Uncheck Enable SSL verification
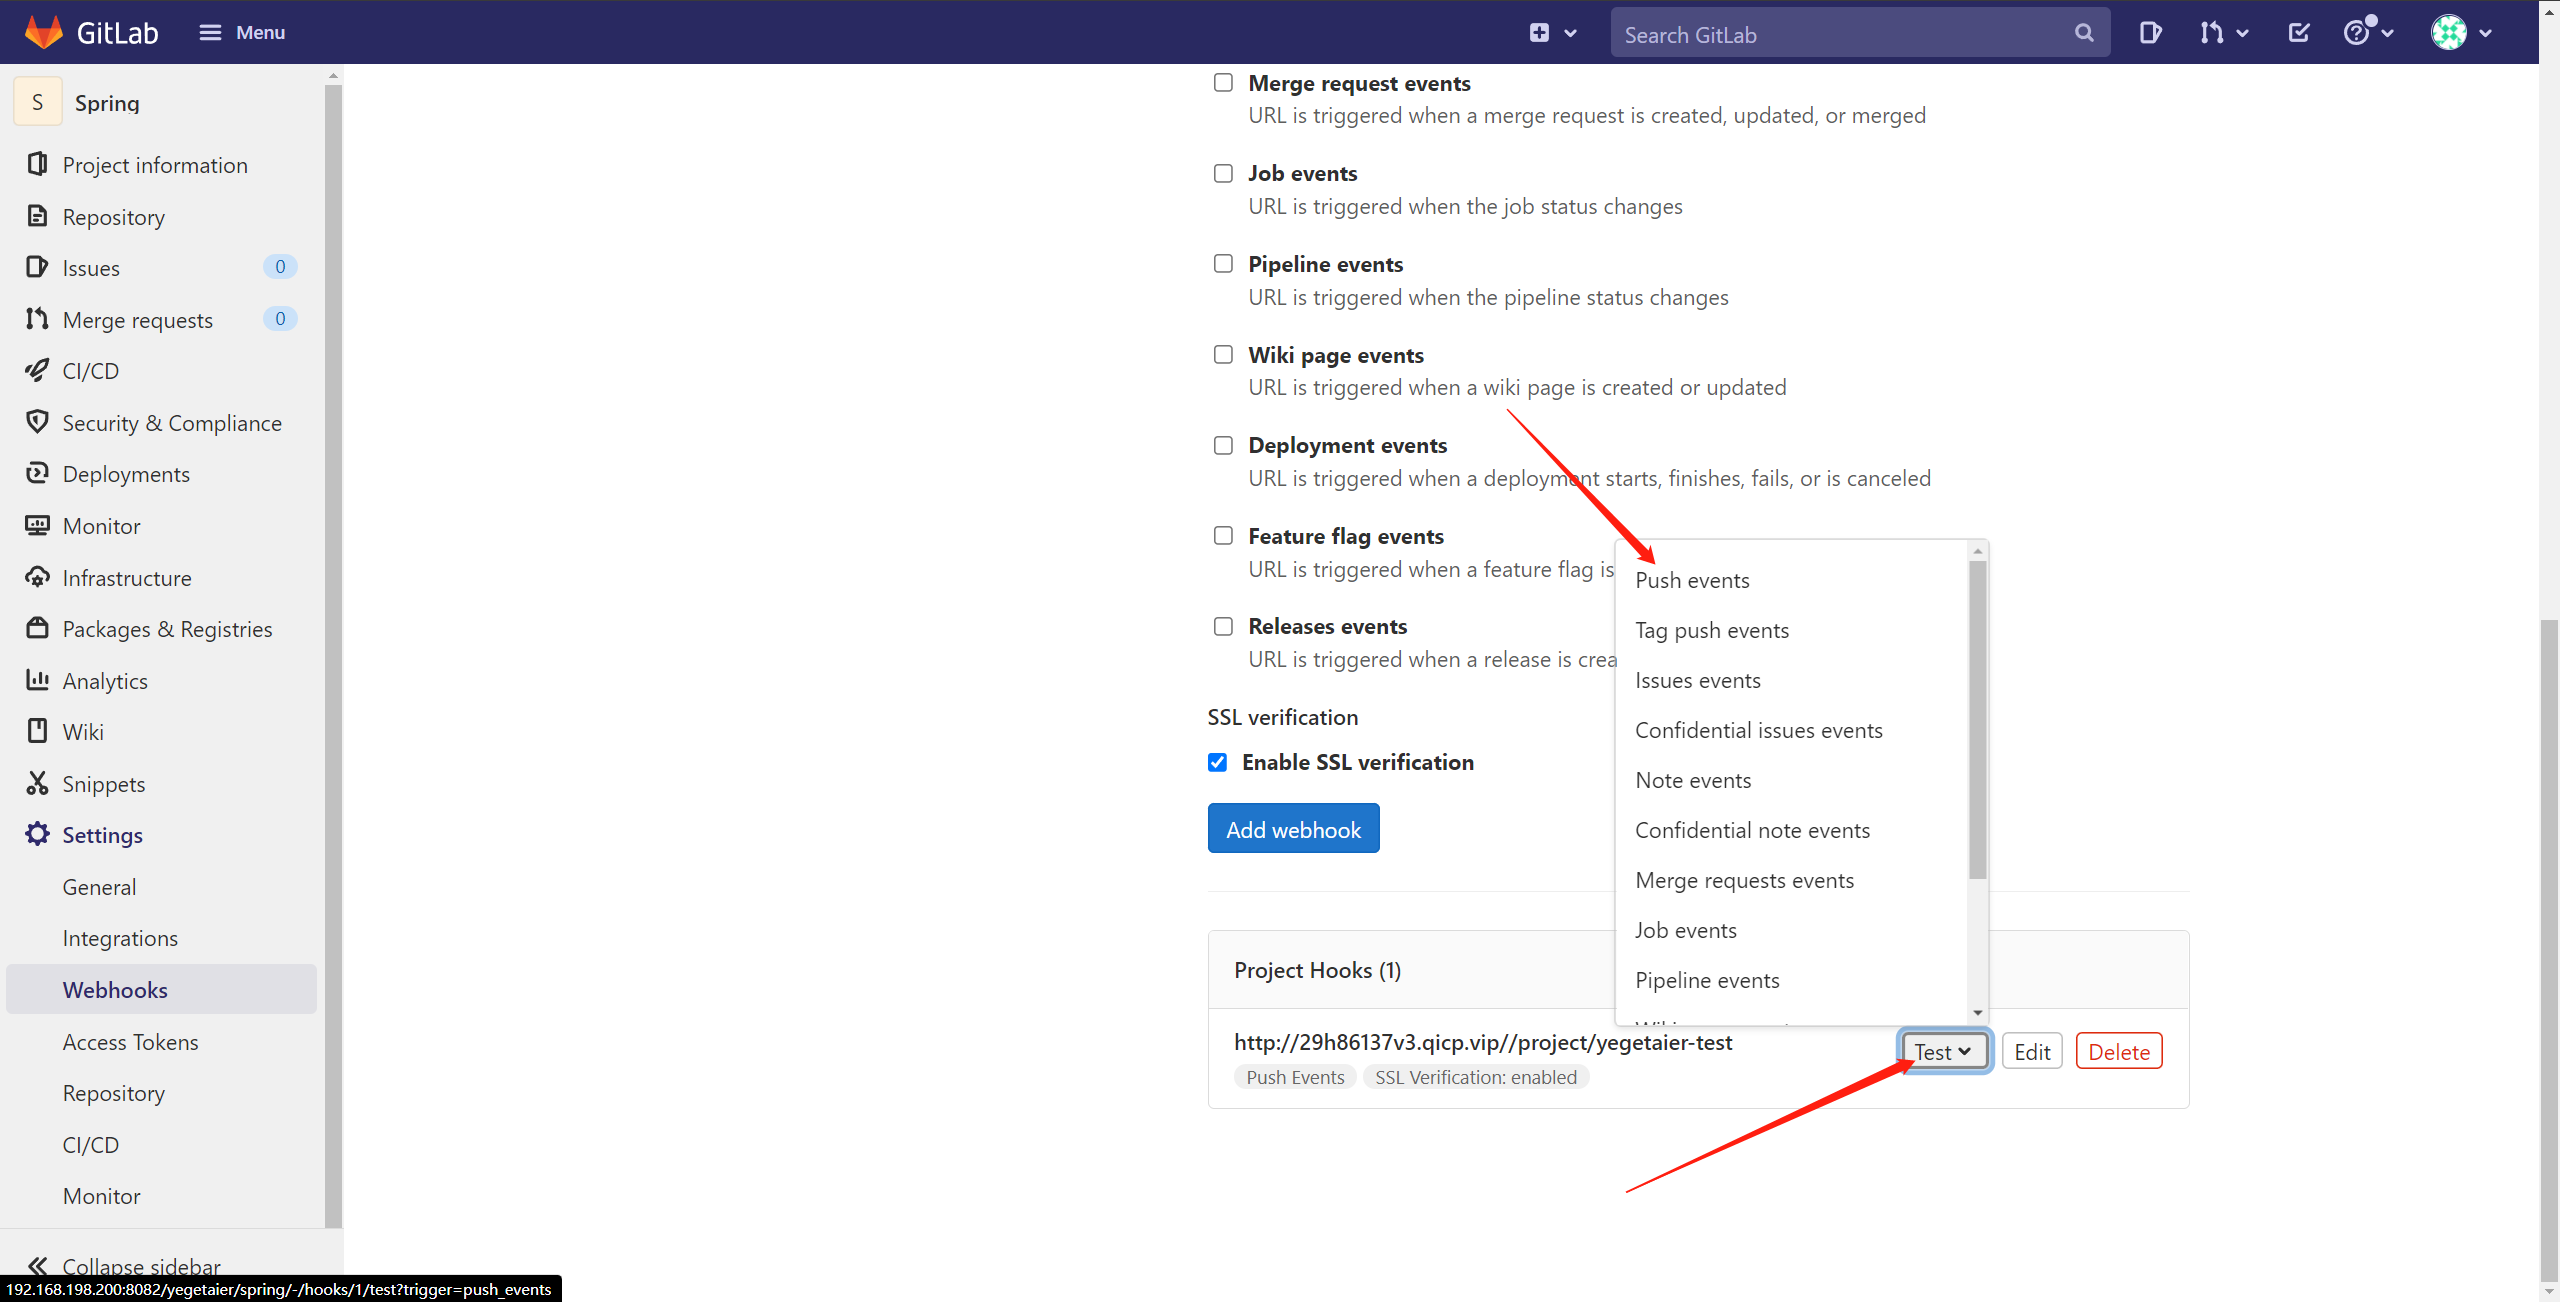The image size is (2560, 1302). pyautogui.click(x=1217, y=762)
